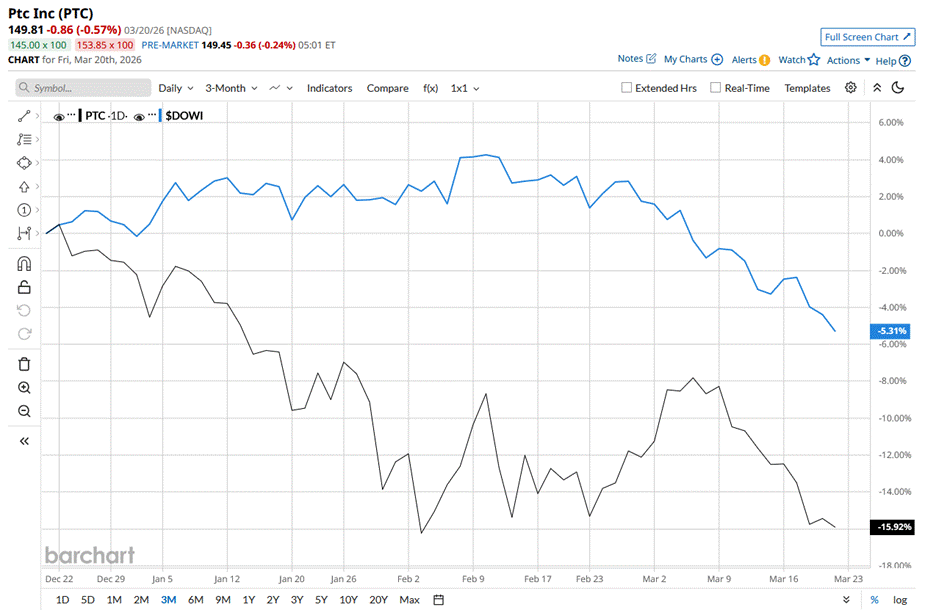Switch to dark mode moon icon
Image resolution: width=936 pixels, height=610 pixels.
898,88
